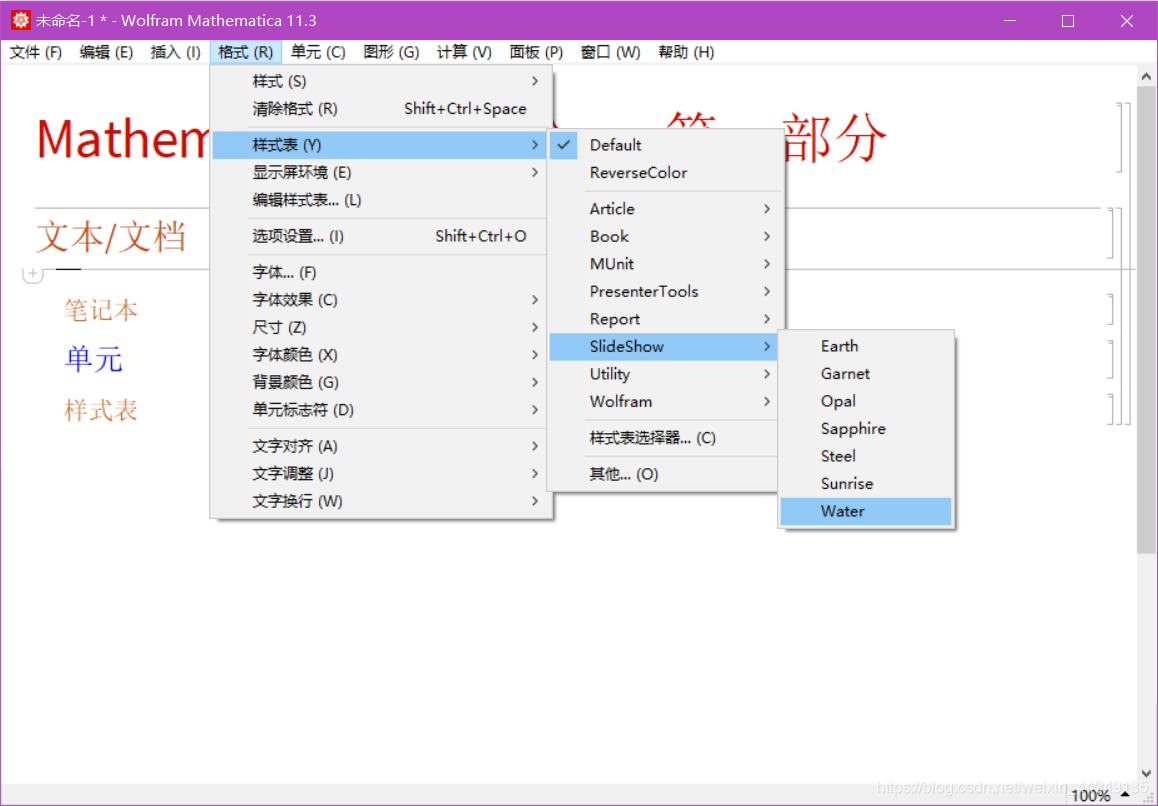
Task: Expand the Wolfram stylesheet submenu
Action: click(x=664, y=401)
